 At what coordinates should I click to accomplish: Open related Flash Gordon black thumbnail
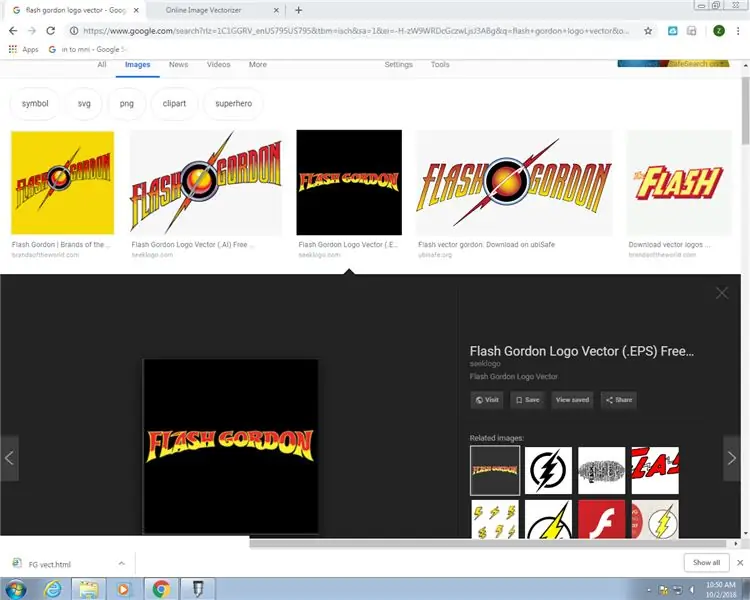[495, 470]
